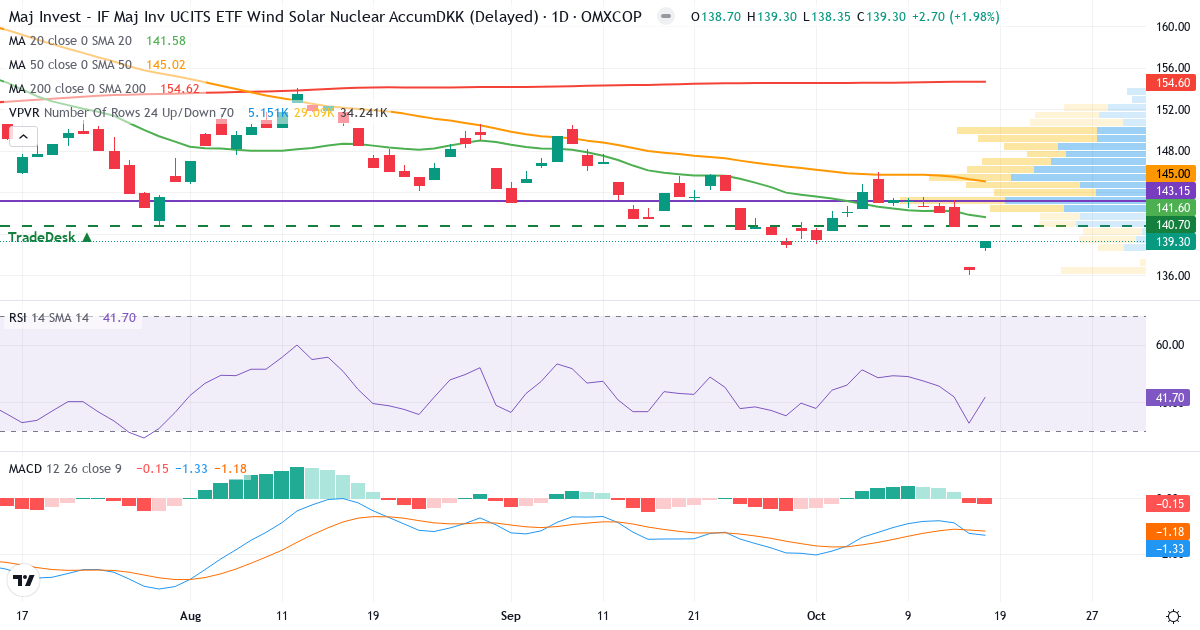This screenshot has height=630, width=1200.
Task: Click the 143.15 purple price axis label
Action: [1172, 190]
